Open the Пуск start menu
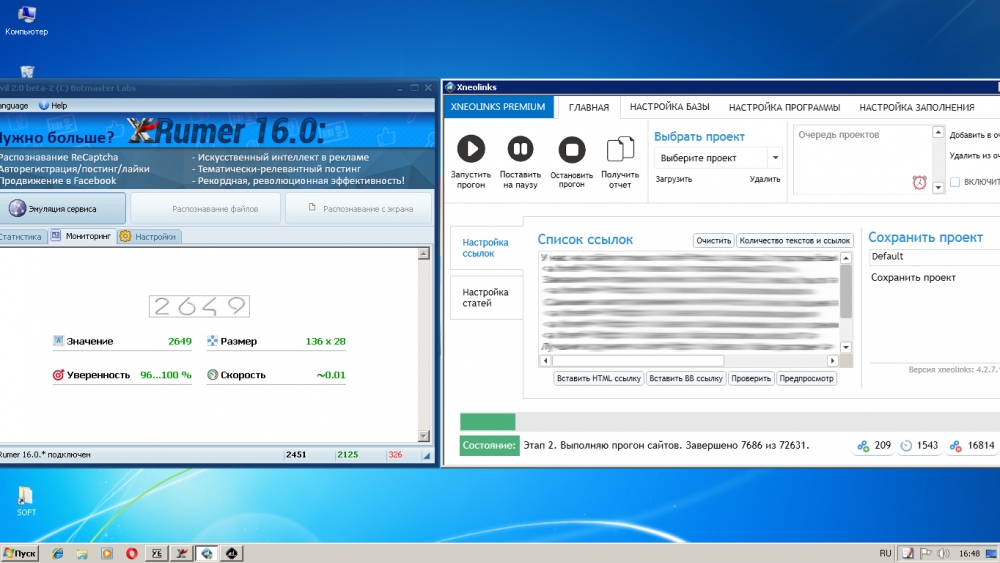Viewport: 1000px width, 563px height. point(20,553)
